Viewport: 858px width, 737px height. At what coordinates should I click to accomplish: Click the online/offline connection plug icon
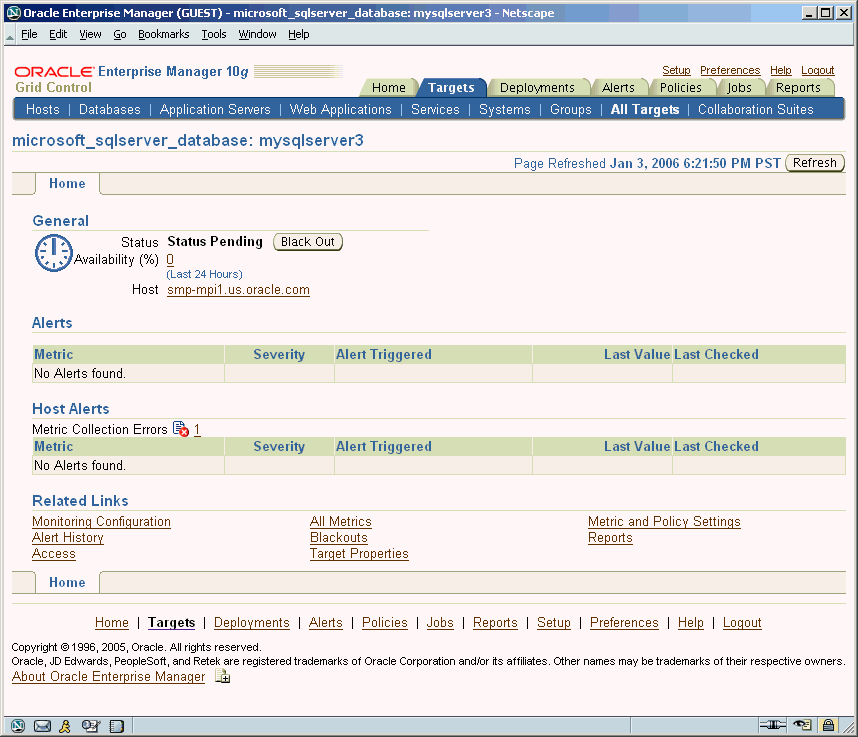click(x=772, y=725)
